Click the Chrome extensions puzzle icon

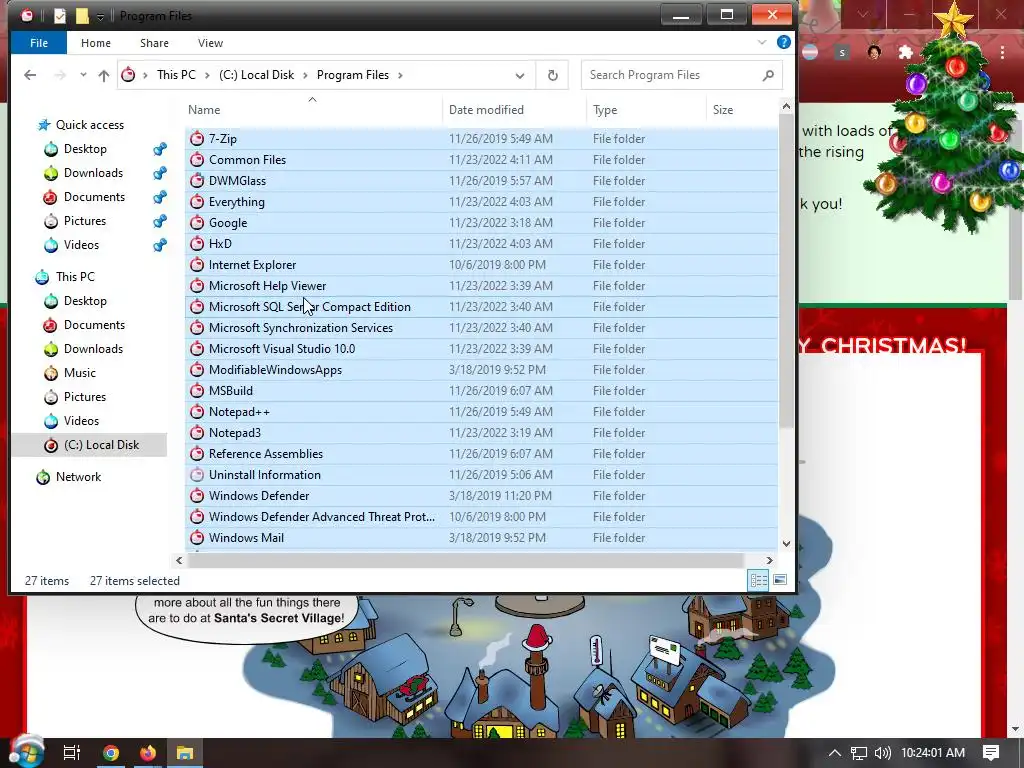coord(905,52)
